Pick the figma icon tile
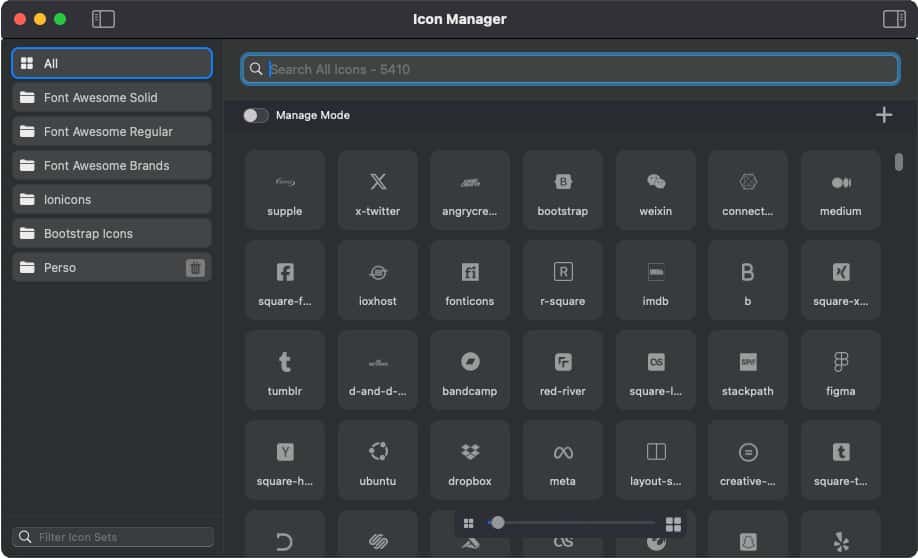Image resolution: width=918 pixels, height=559 pixels. 840,370
